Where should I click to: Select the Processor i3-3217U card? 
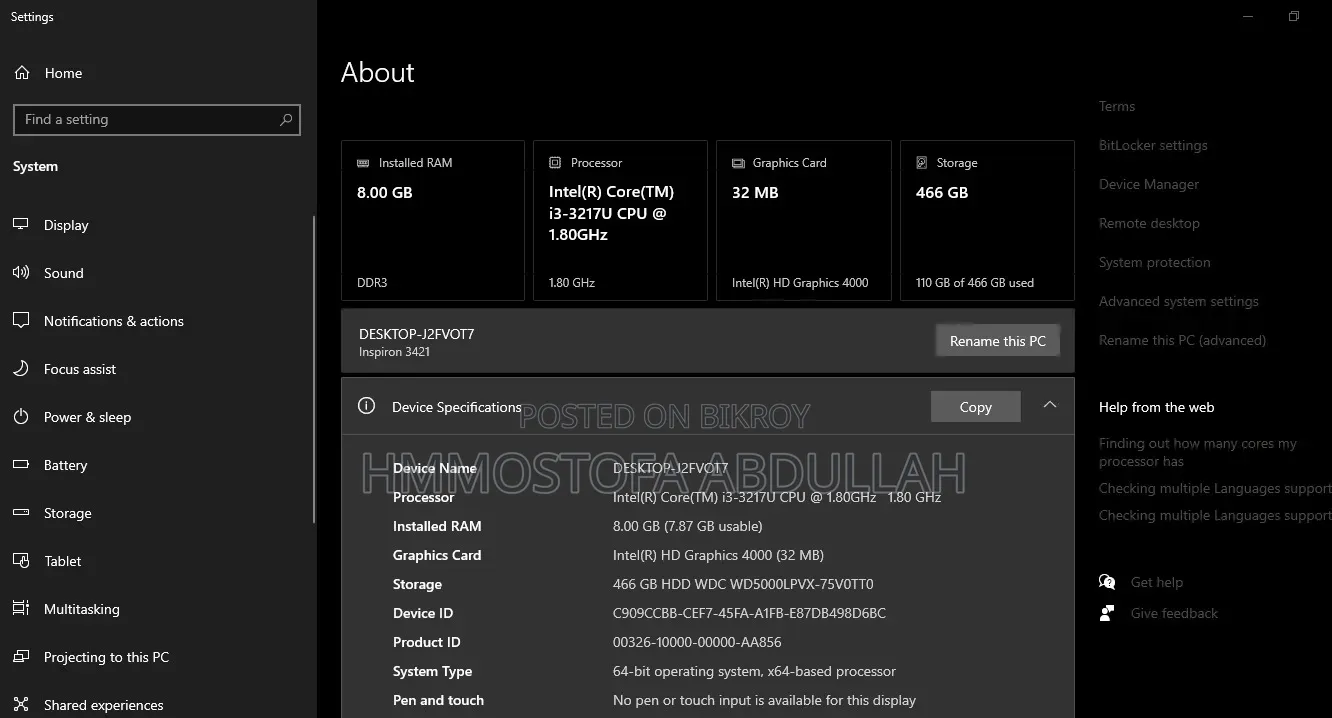click(x=620, y=220)
